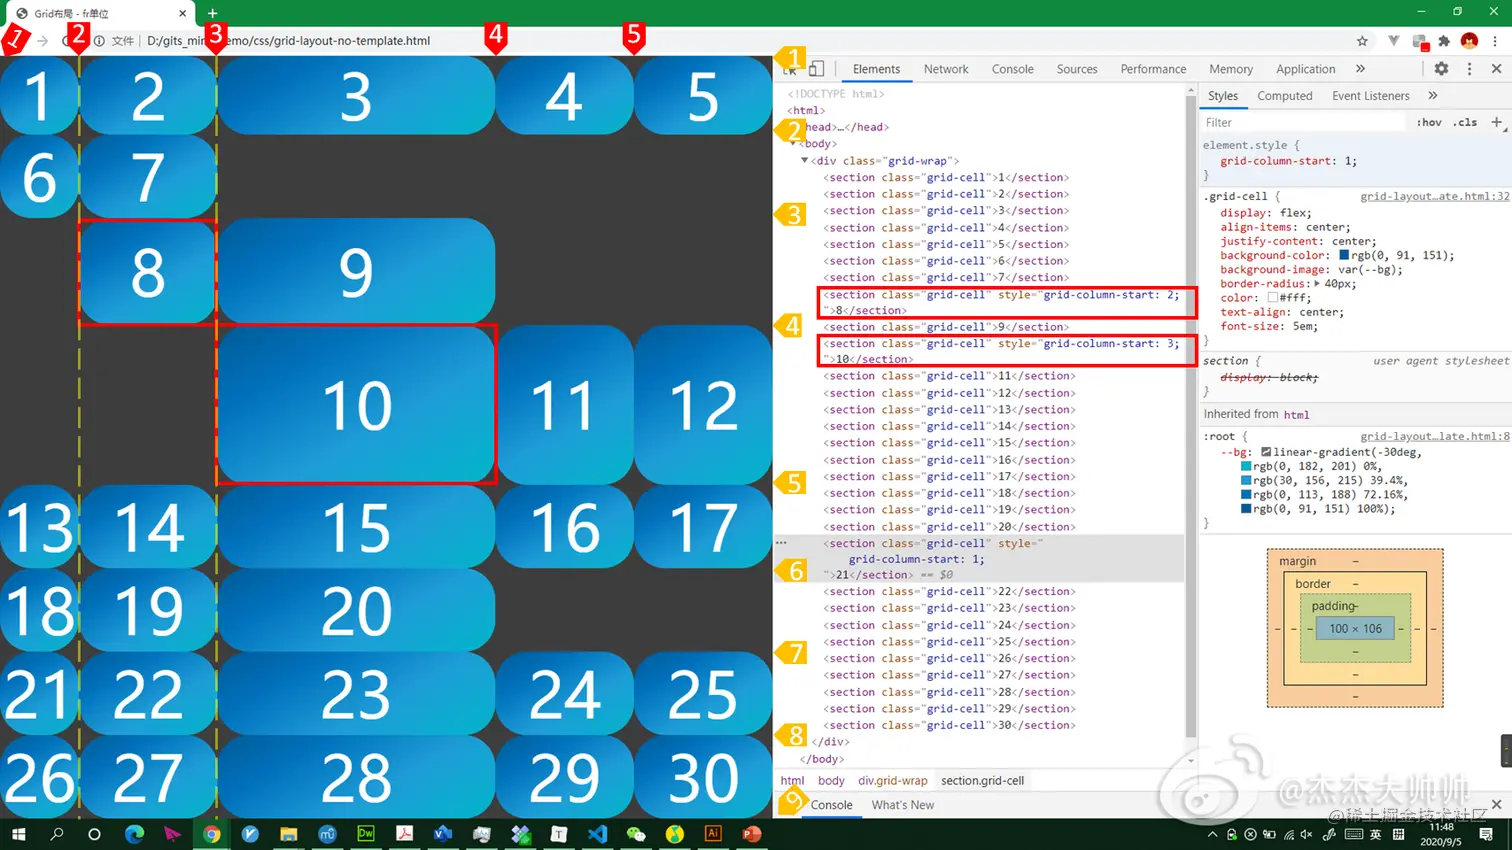The height and width of the screenshot is (850, 1512).
Task: Open Event Listeners tab
Action: (x=1370, y=96)
